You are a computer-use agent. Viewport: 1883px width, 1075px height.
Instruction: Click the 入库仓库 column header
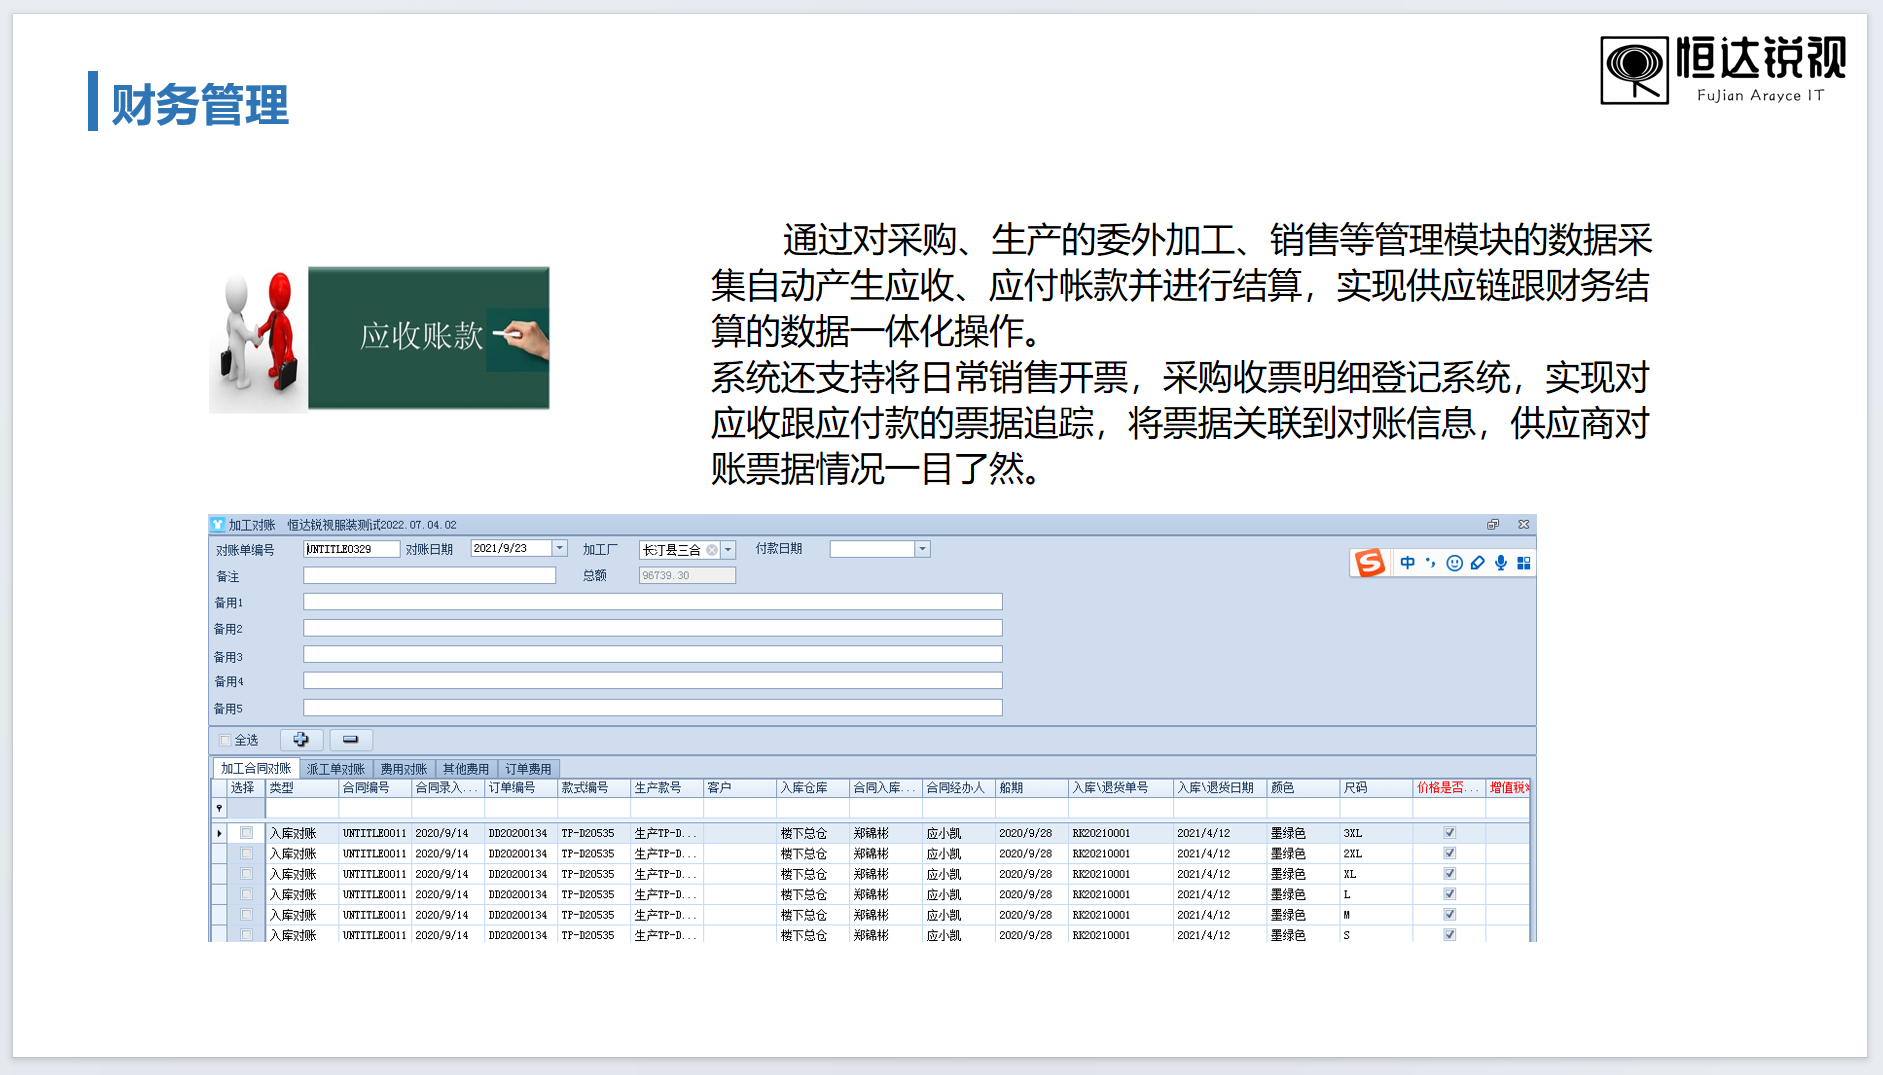[813, 788]
